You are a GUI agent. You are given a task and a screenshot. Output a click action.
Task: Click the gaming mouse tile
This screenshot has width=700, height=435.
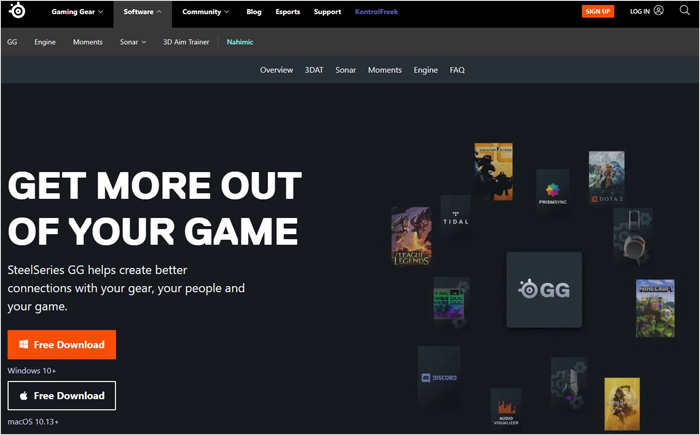pyautogui.click(x=569, y=383)
